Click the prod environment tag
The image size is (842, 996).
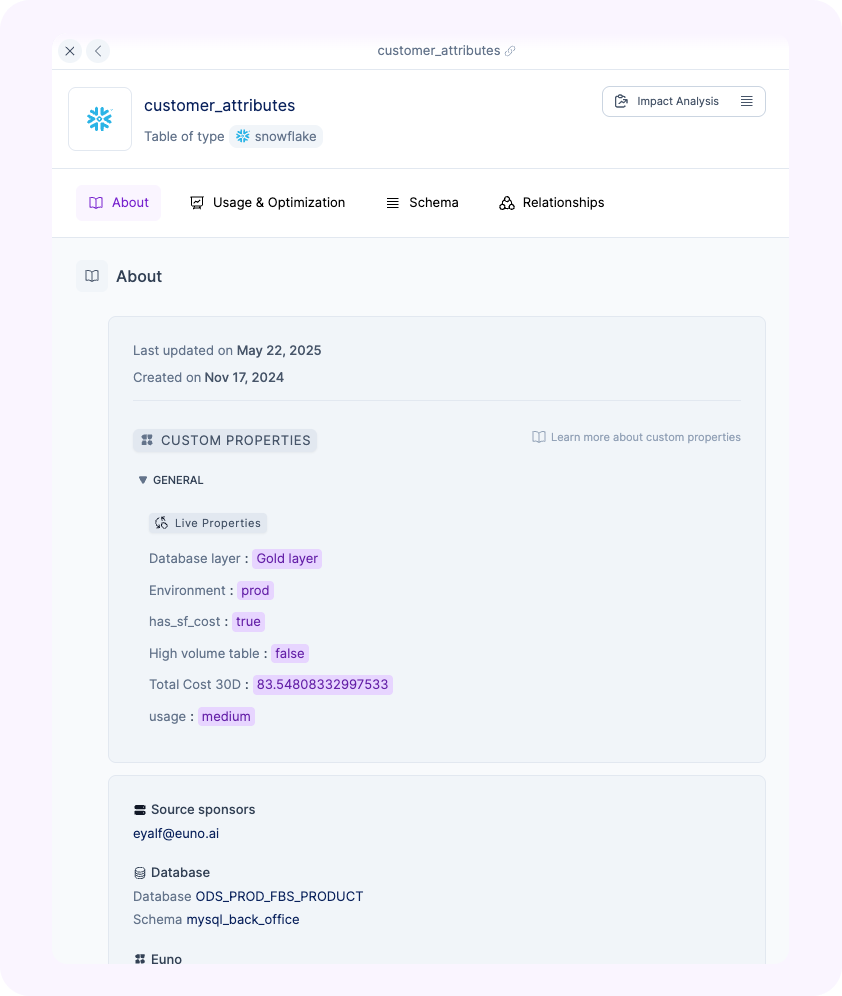(255, 590)
